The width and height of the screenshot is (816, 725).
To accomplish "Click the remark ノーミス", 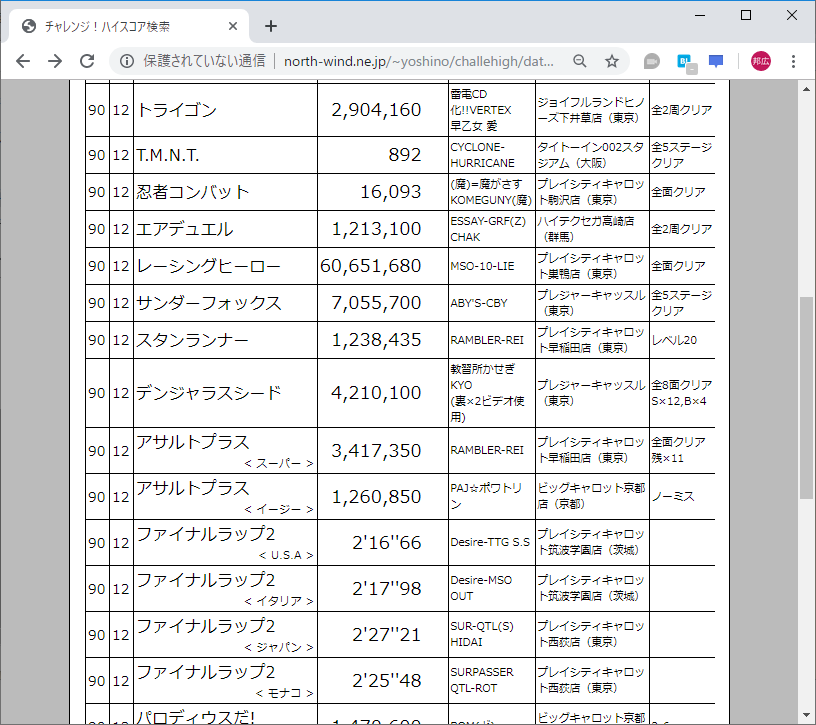I will [x=673, y=497].
